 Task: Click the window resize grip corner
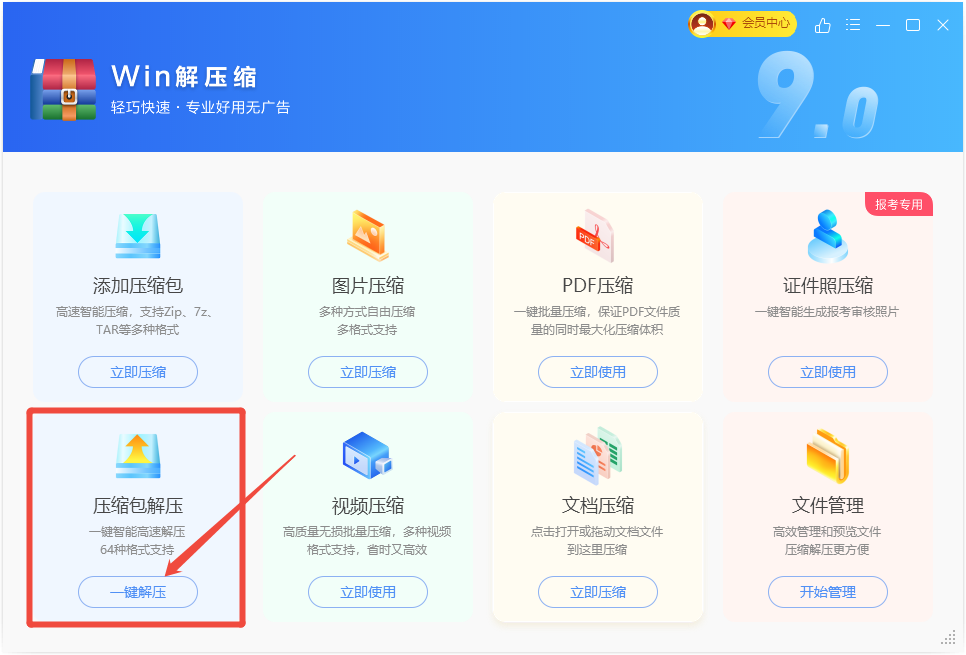pos(948,637)
